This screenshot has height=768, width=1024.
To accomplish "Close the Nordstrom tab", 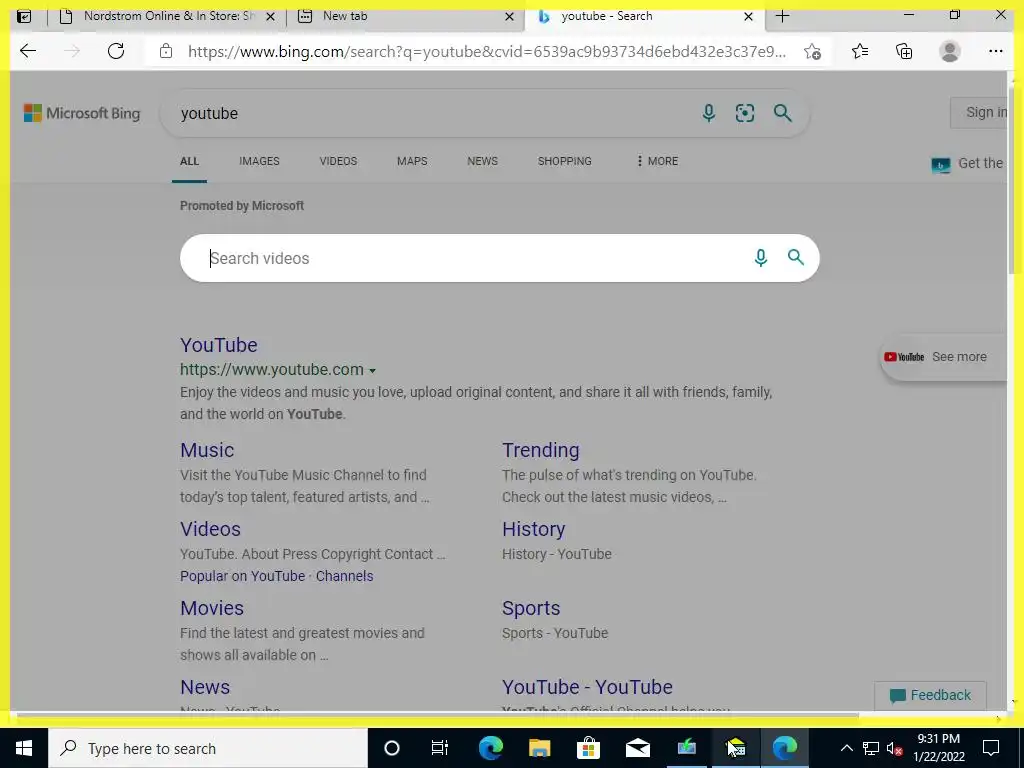I will click(x=270, y=17).
